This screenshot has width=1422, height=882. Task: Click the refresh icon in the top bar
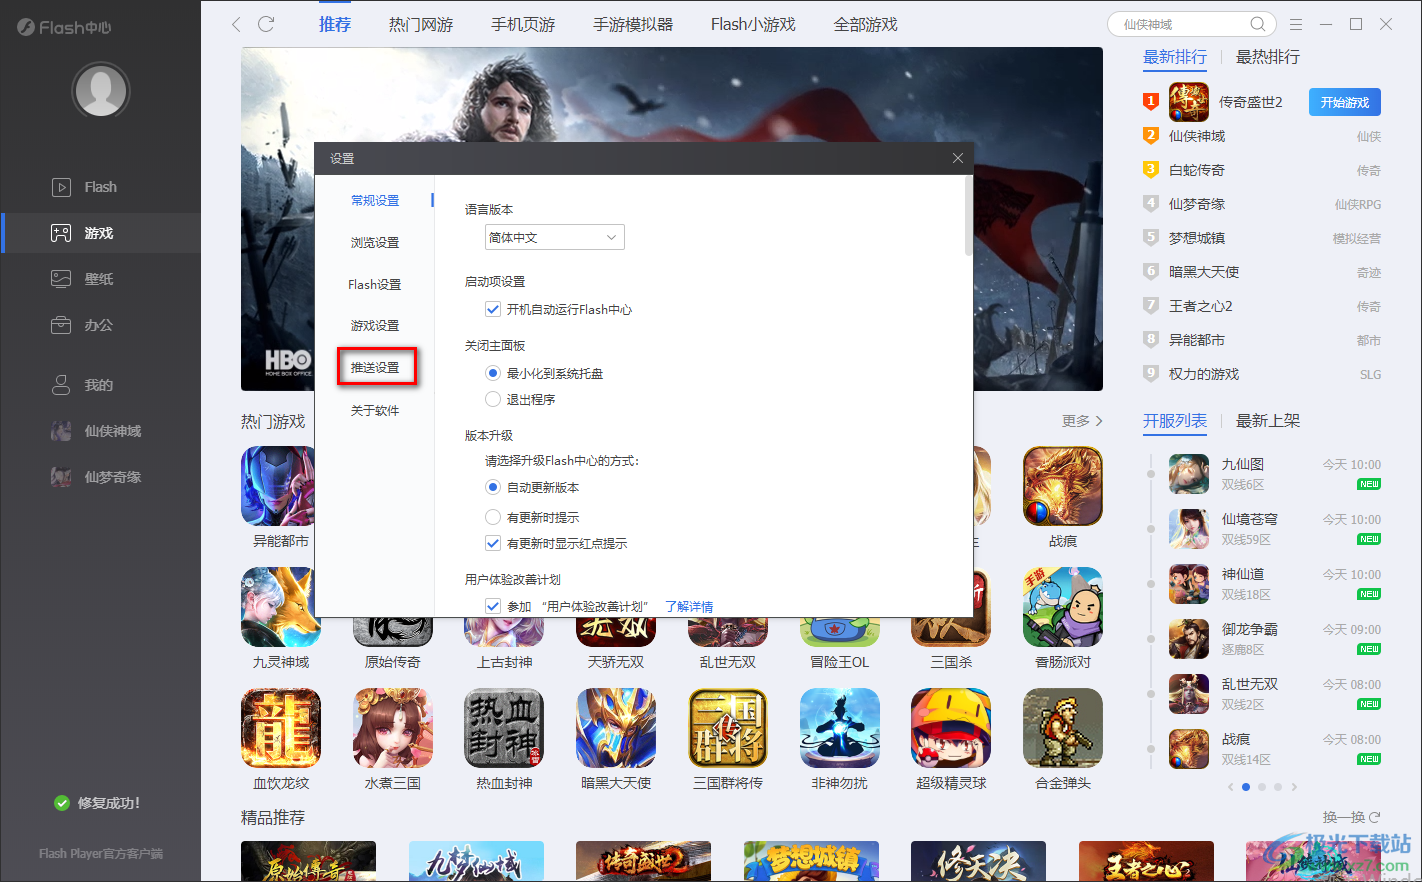tap(266, 24)
